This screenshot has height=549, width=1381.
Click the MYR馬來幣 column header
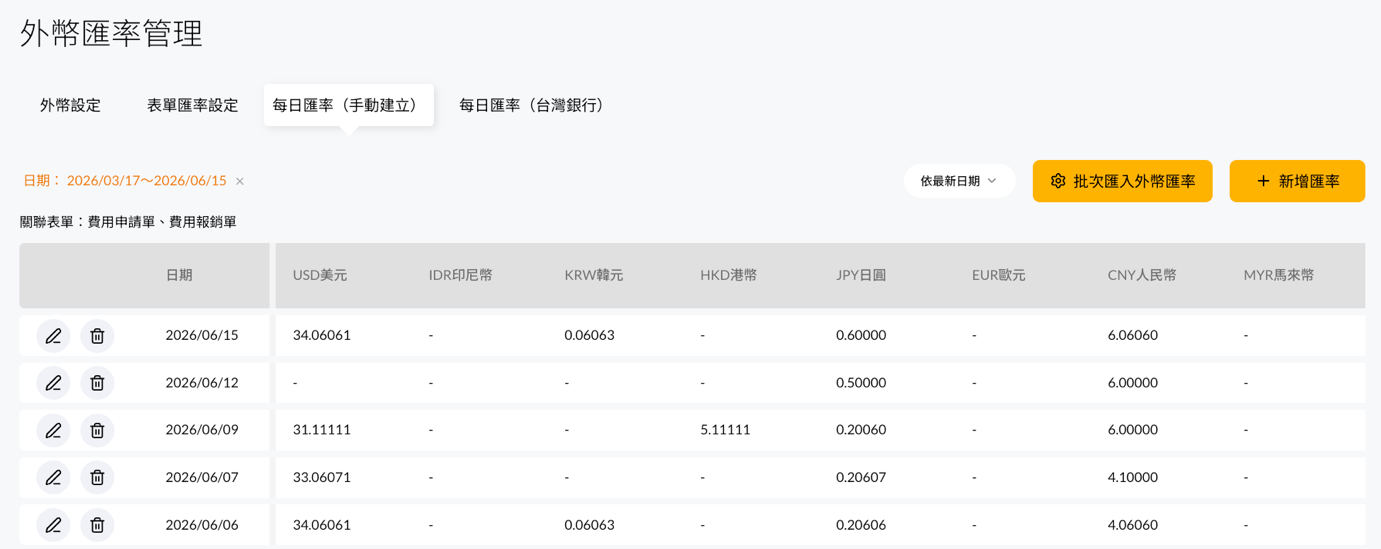pyautogui.click(x=1279, y=275)
